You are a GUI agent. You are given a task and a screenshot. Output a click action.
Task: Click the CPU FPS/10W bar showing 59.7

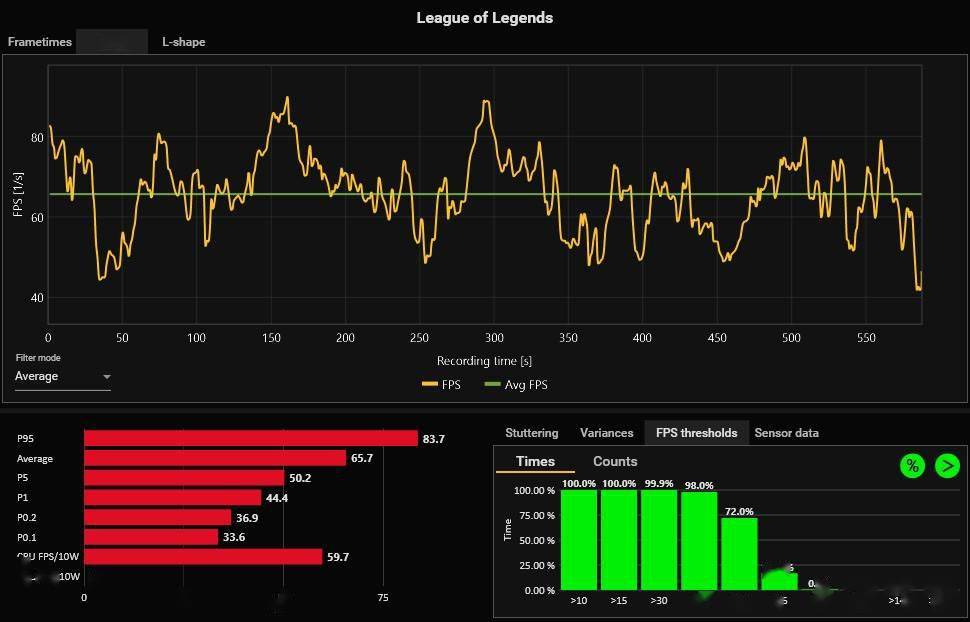tap(202, 557)
